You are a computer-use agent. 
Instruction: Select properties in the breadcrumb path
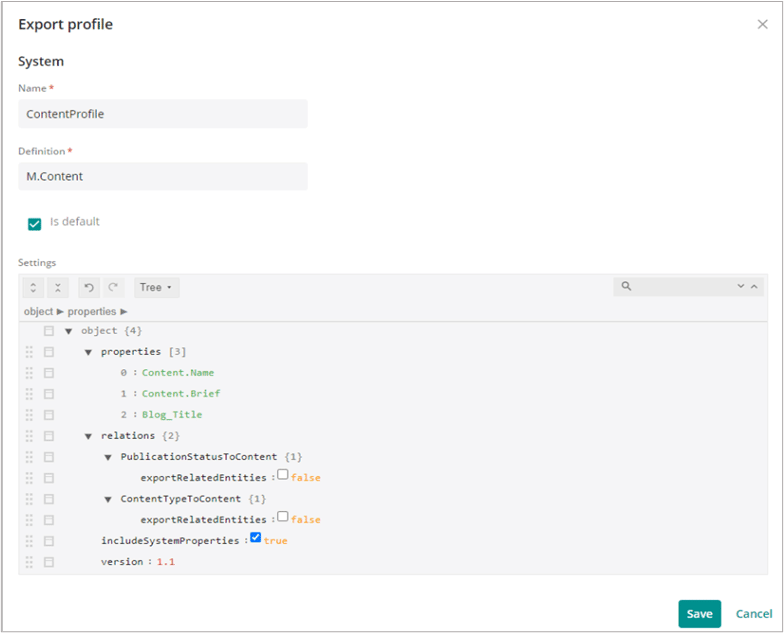click(x=92, y=312)
